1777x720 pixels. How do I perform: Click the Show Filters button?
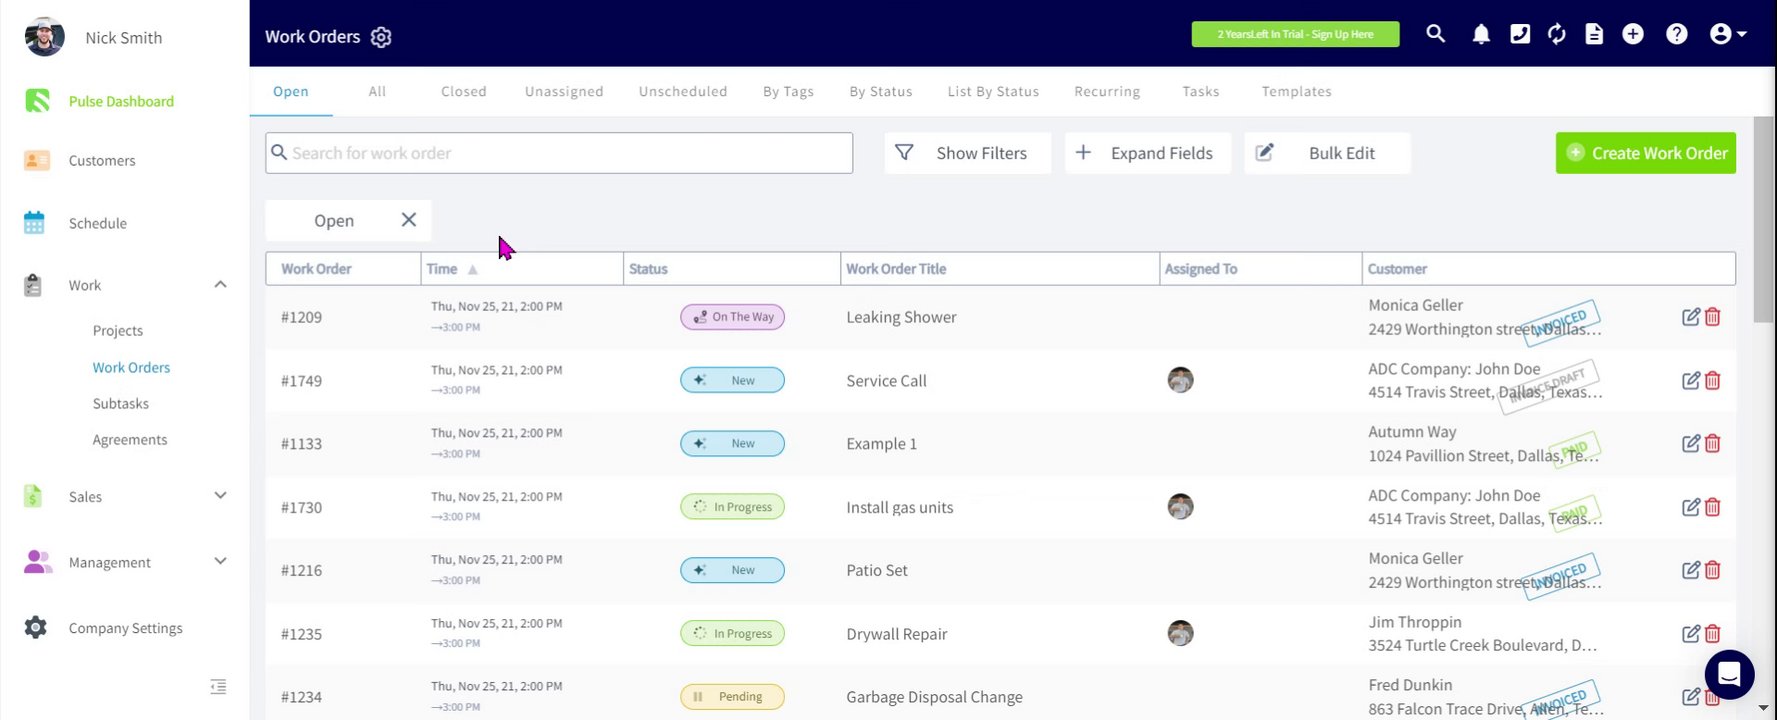[967, 153]
